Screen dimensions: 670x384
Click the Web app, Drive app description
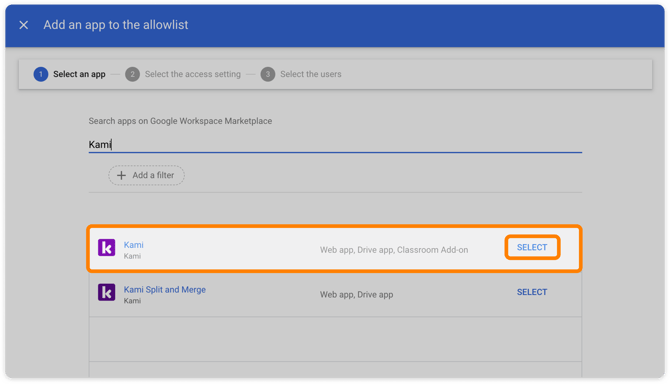click(x=356, y=295)
